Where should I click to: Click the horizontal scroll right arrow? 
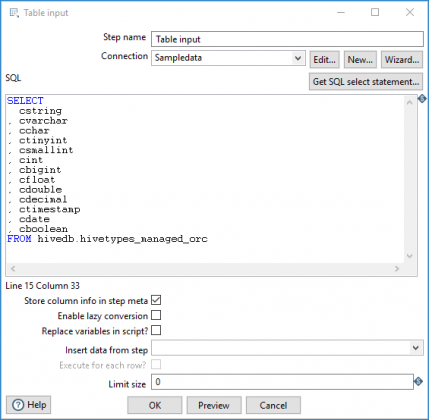397,269
